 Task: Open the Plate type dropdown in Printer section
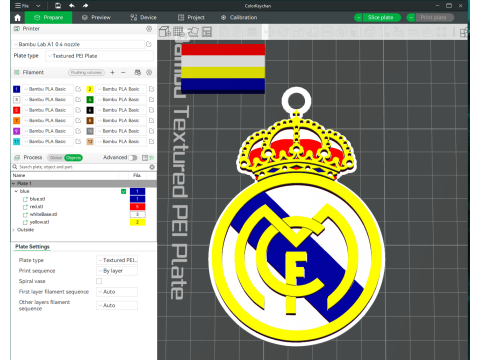tap(99, 56)
